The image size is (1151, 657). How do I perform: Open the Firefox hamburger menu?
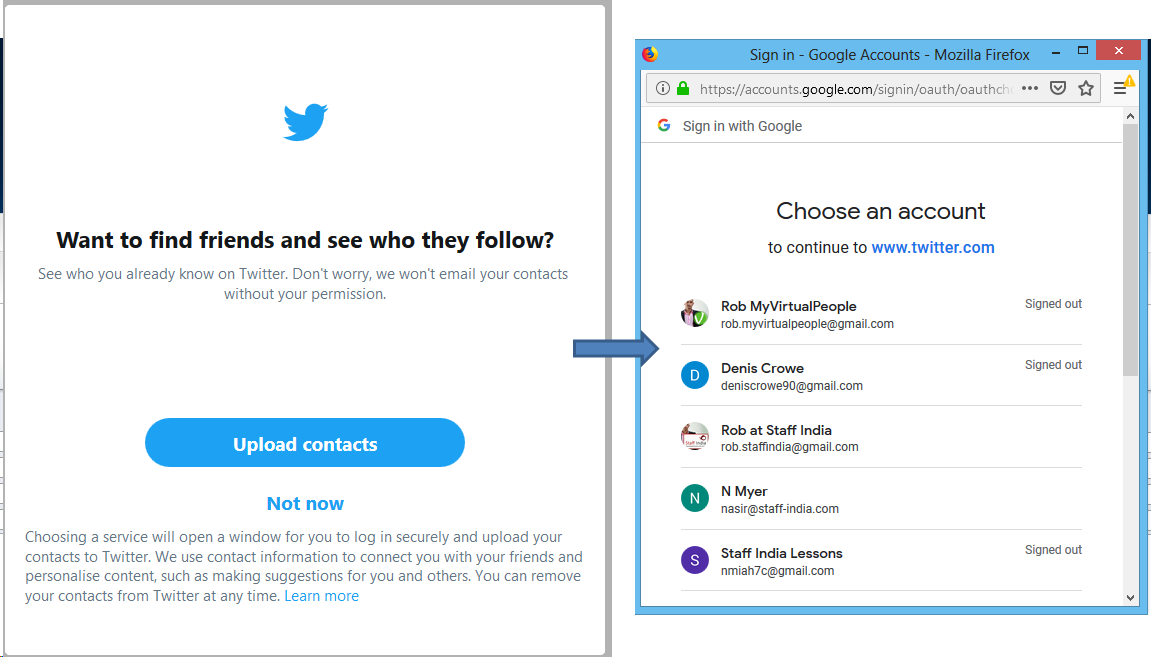coord(1120,89)
